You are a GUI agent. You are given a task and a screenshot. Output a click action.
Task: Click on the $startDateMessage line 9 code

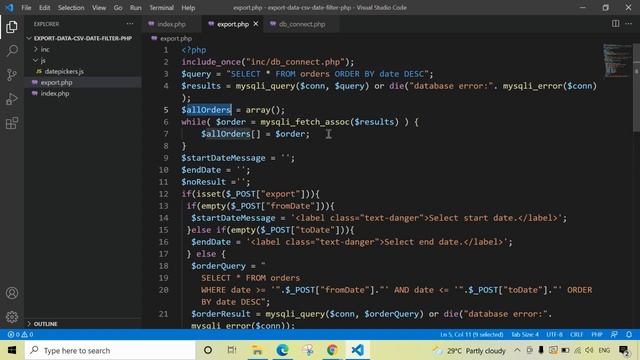tap(238, 158)
